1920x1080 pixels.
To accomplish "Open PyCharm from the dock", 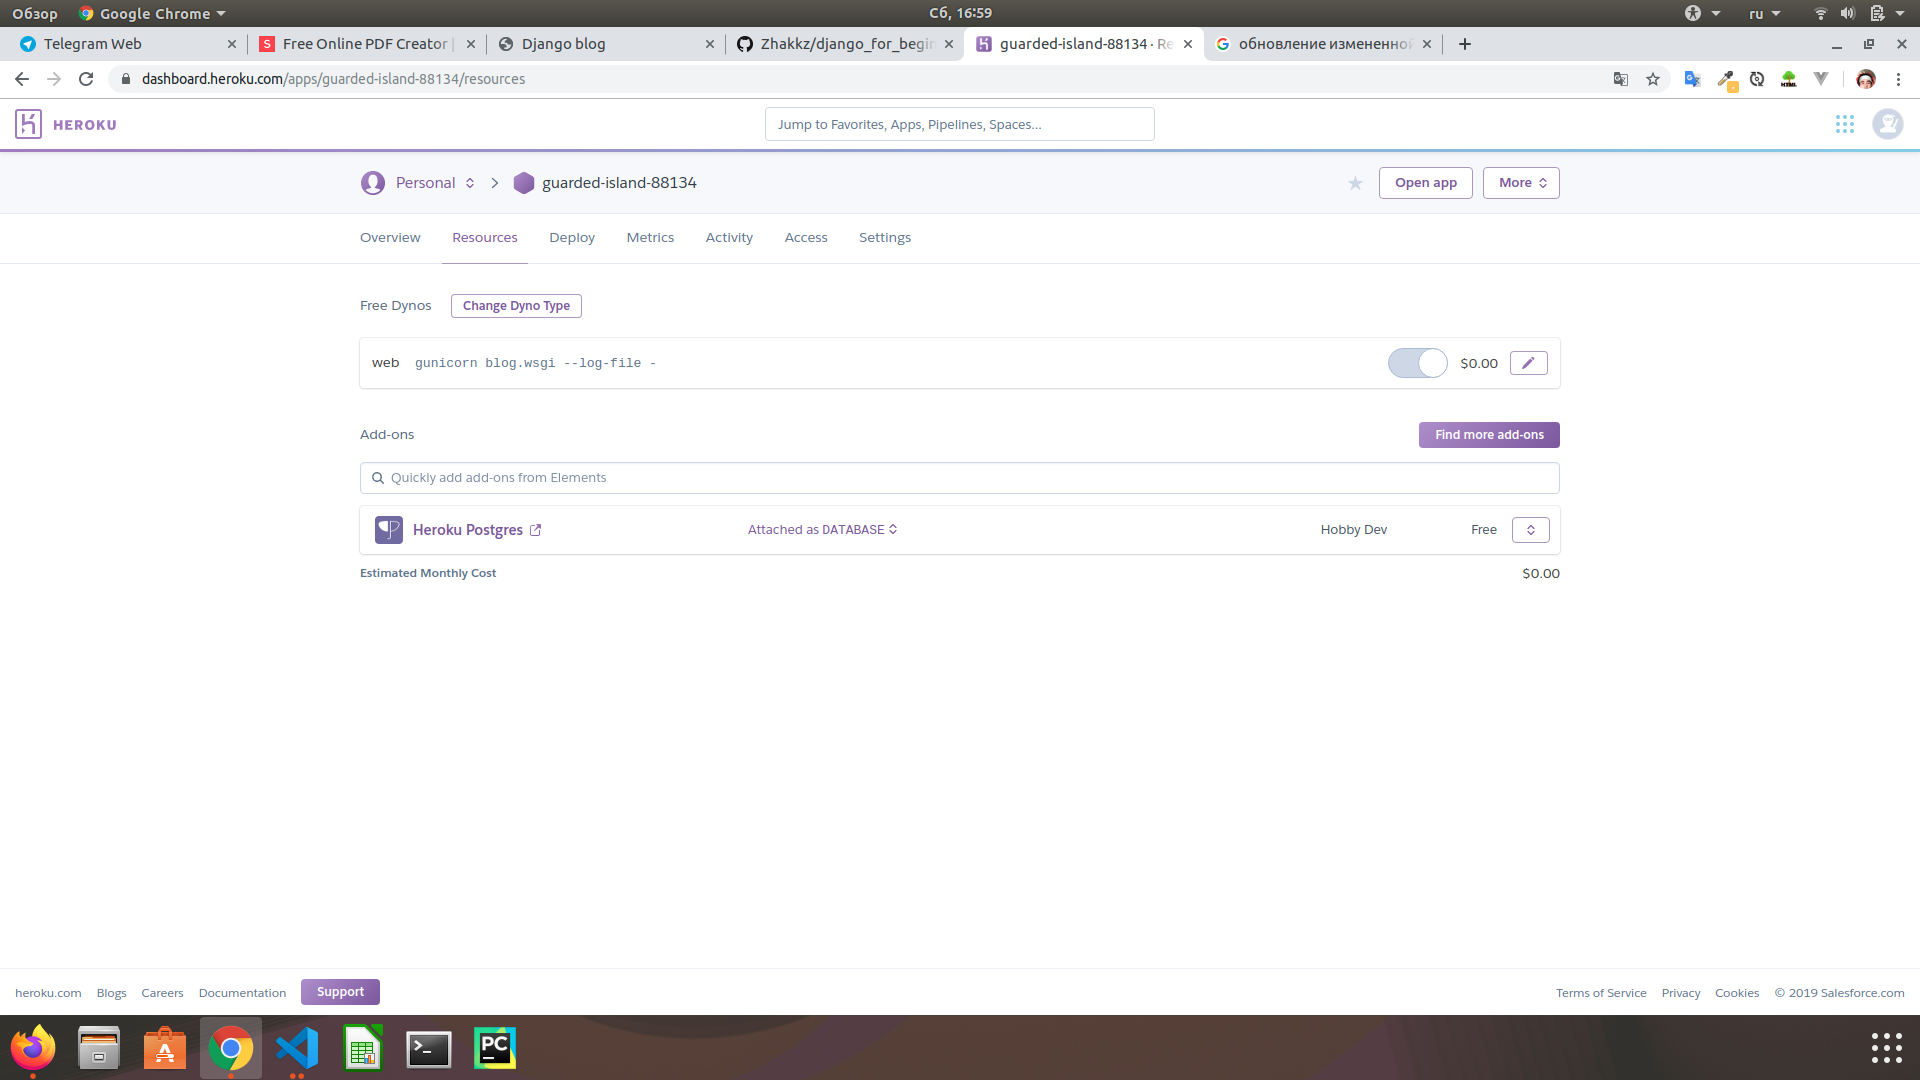I will point(495,1048).
